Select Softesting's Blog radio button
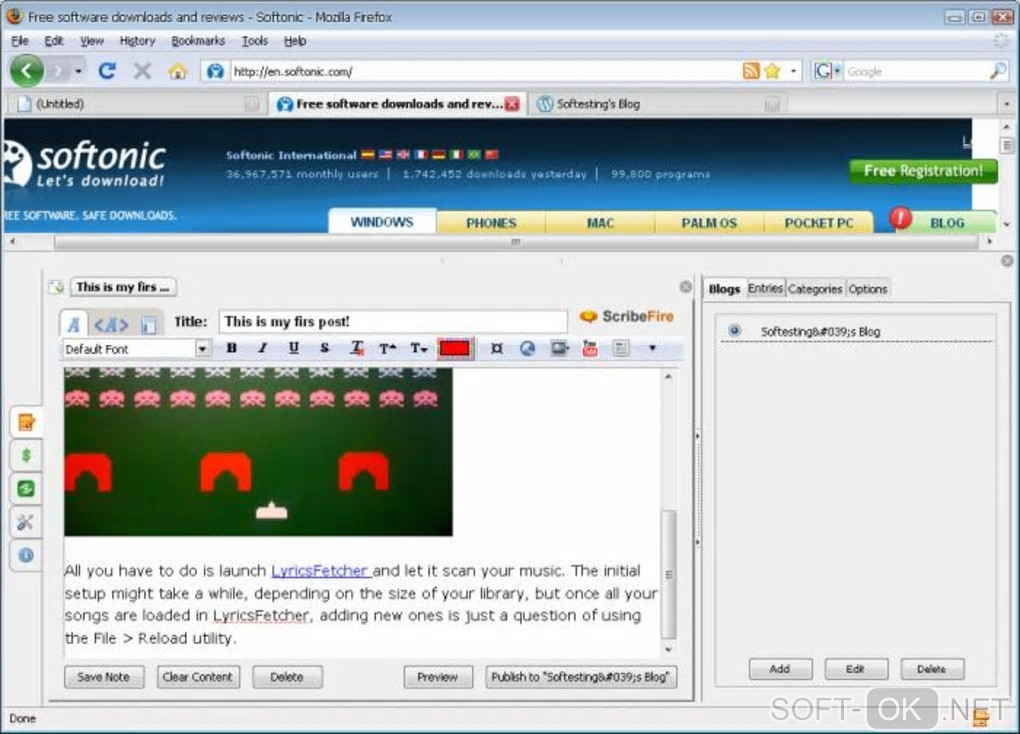1020x734 pixels. click(734, 330)
